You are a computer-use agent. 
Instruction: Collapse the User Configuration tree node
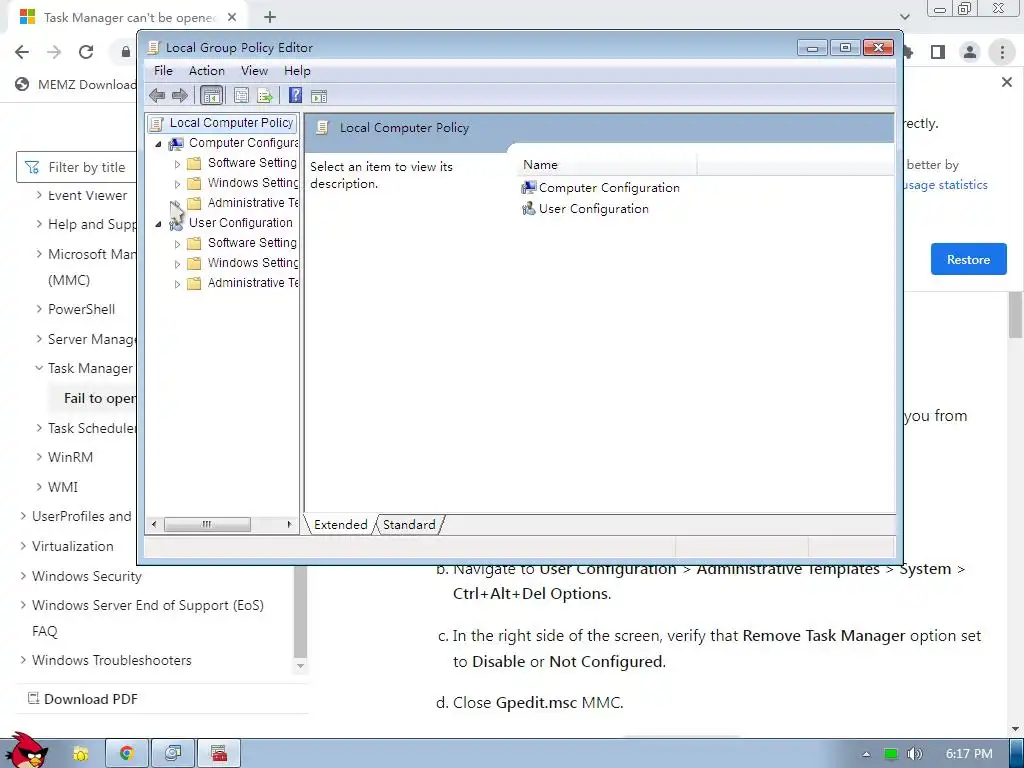(x=158, y=224)
